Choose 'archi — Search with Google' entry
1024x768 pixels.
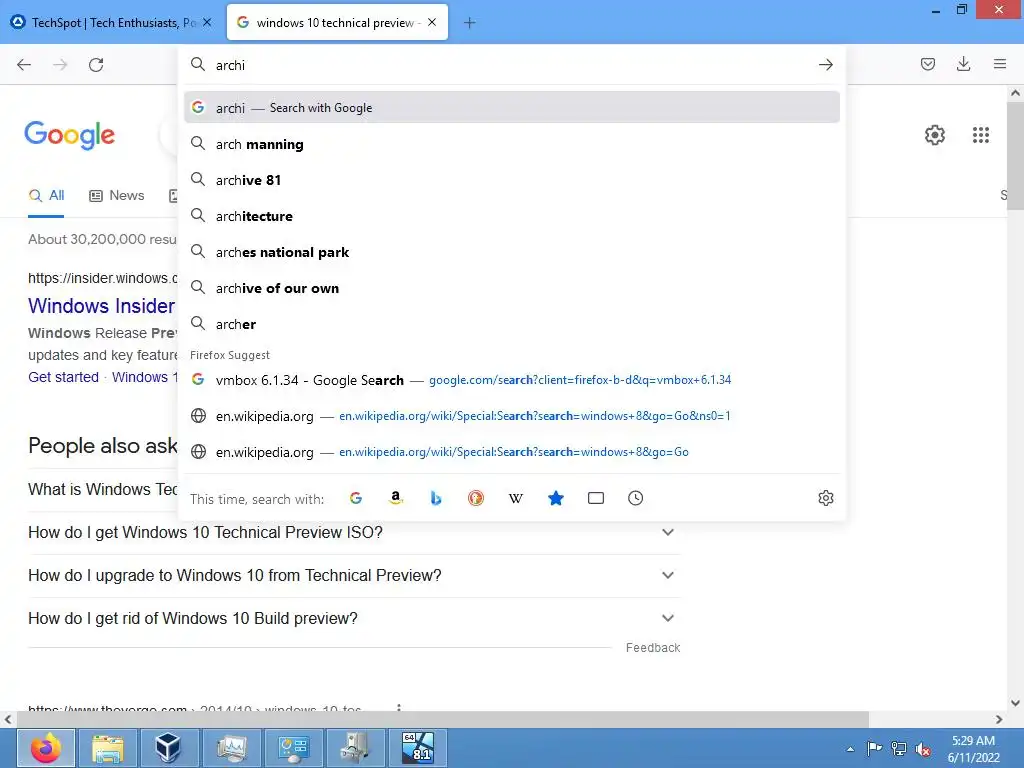pyautogui.click(x=512, y=108)
